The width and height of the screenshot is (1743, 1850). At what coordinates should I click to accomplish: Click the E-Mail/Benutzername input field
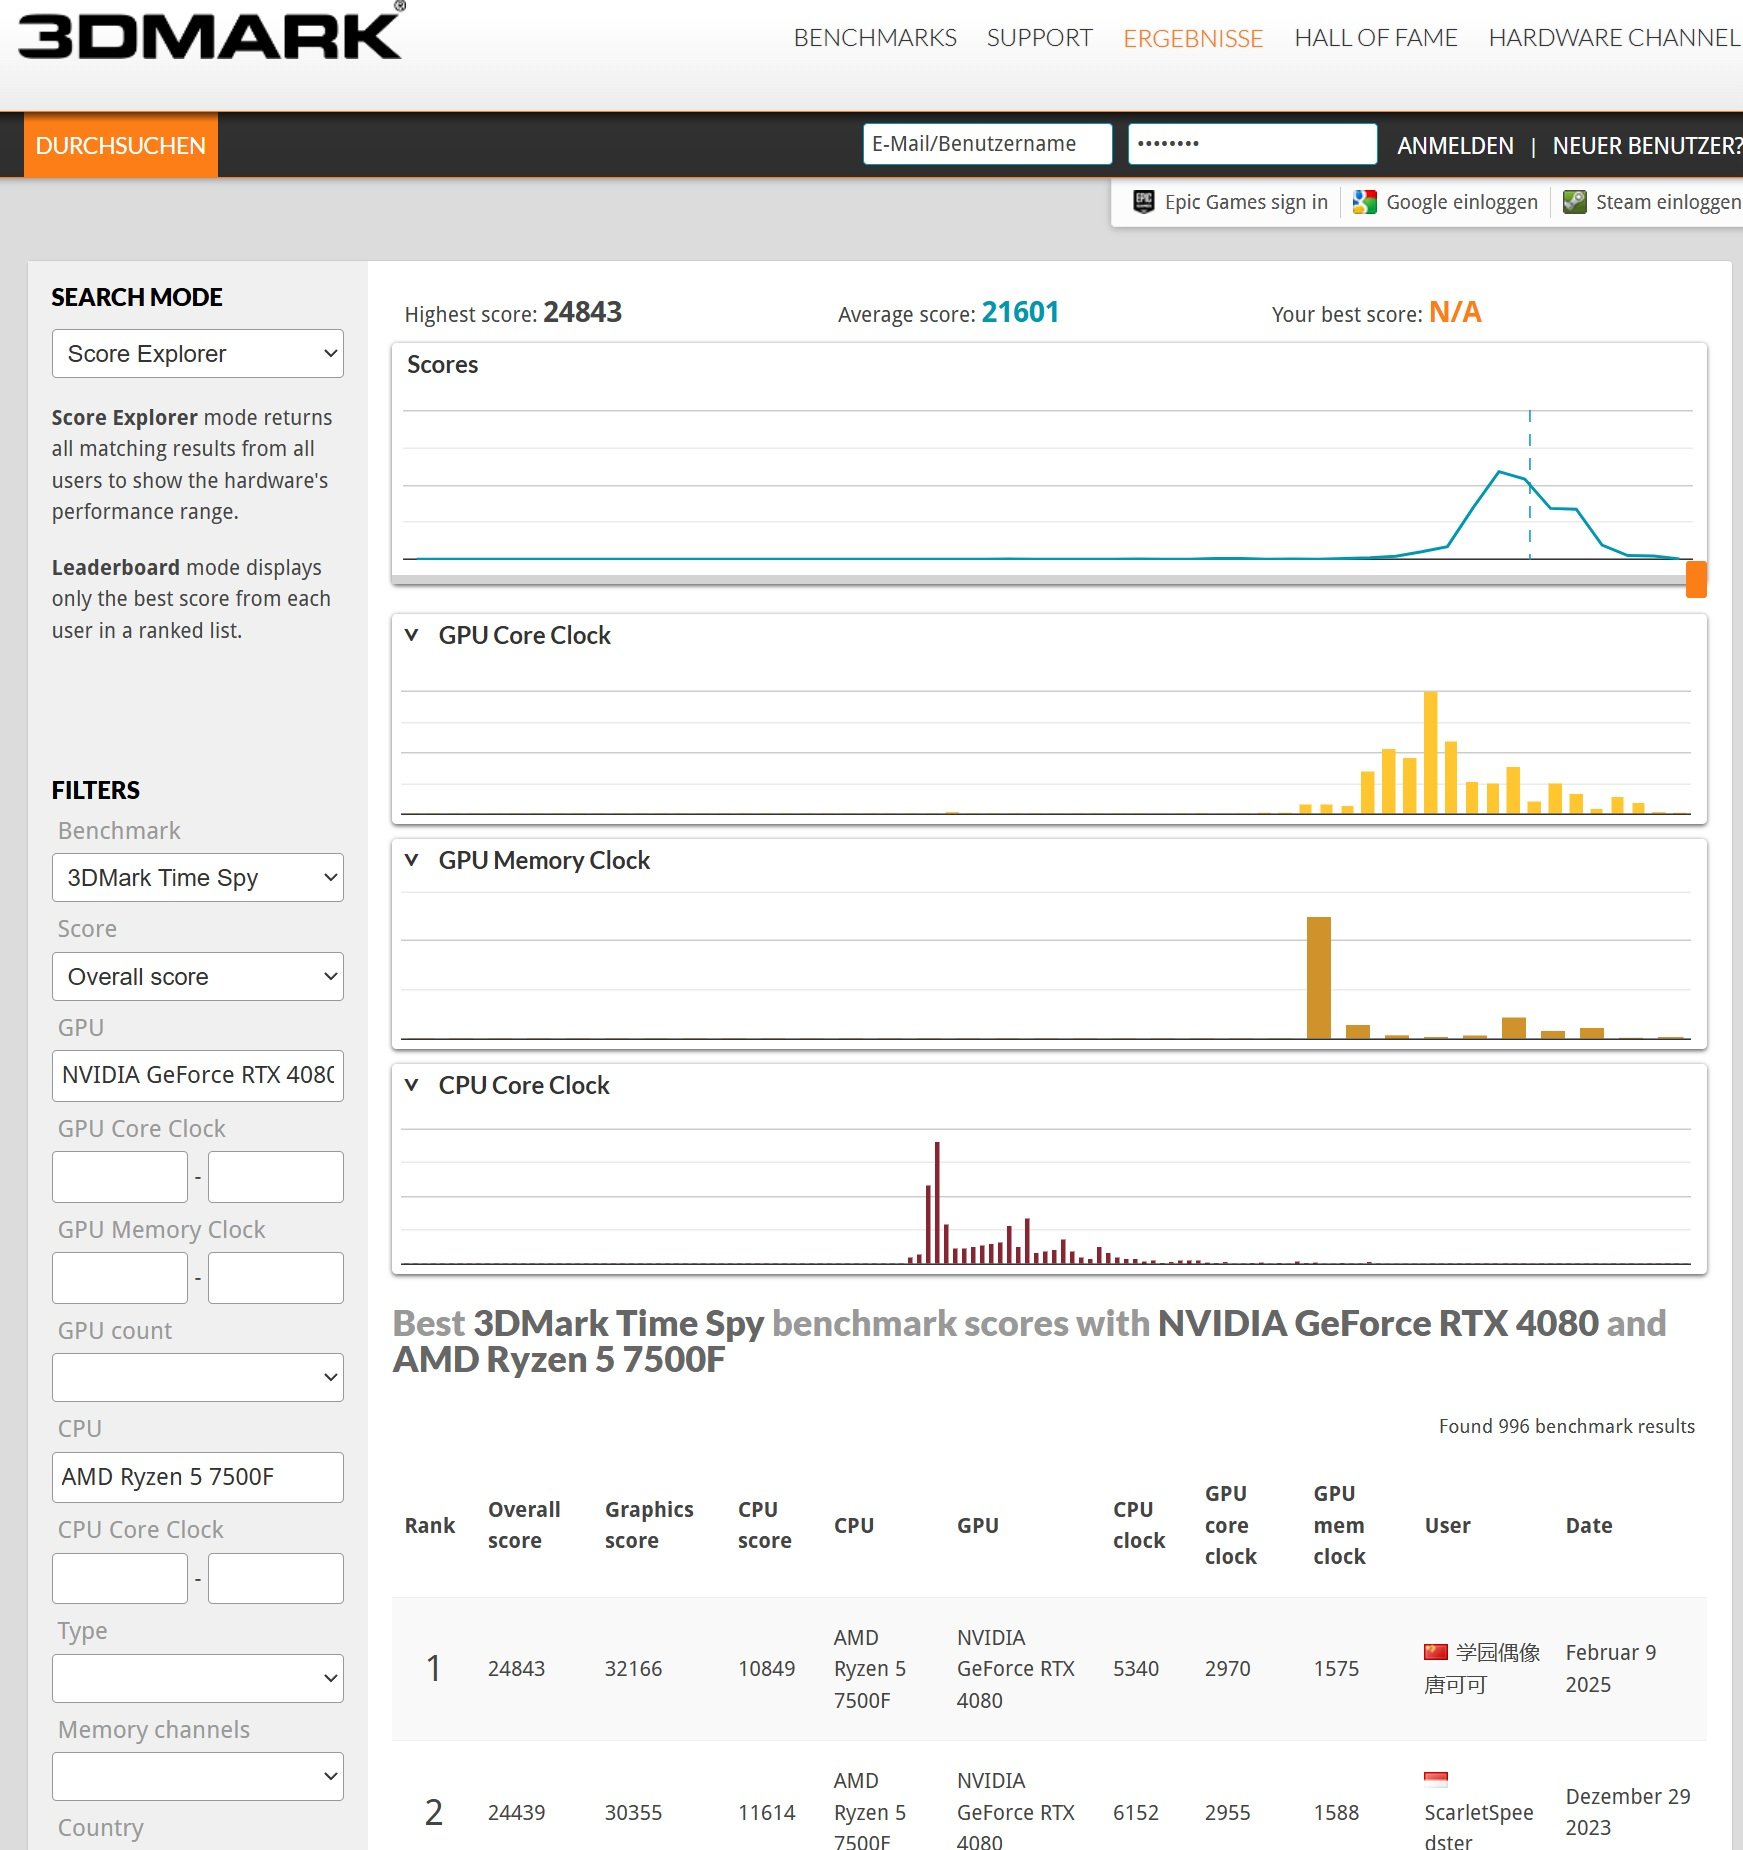tap(987, 144)
